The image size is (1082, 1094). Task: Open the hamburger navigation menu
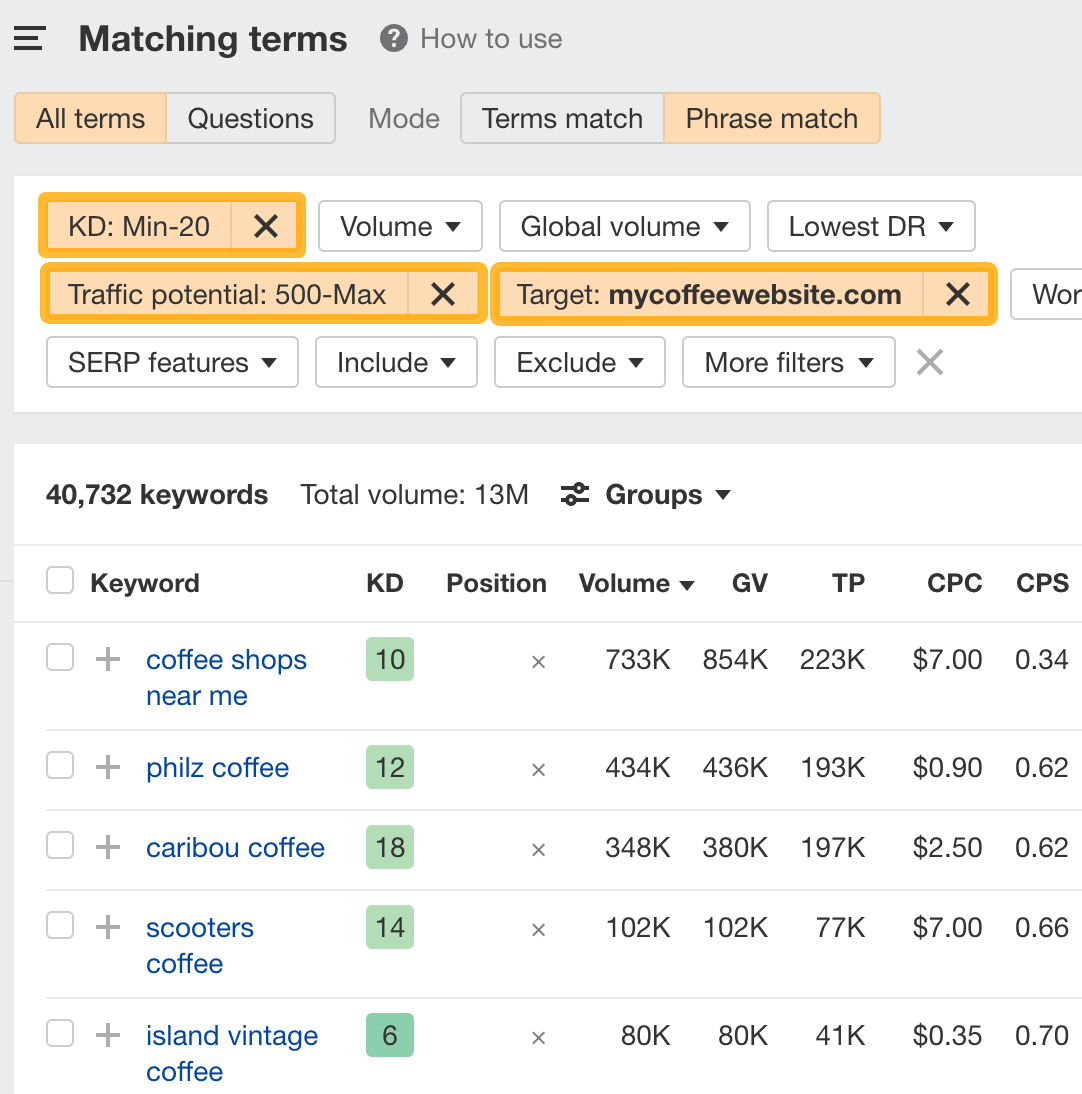[29, 37]
